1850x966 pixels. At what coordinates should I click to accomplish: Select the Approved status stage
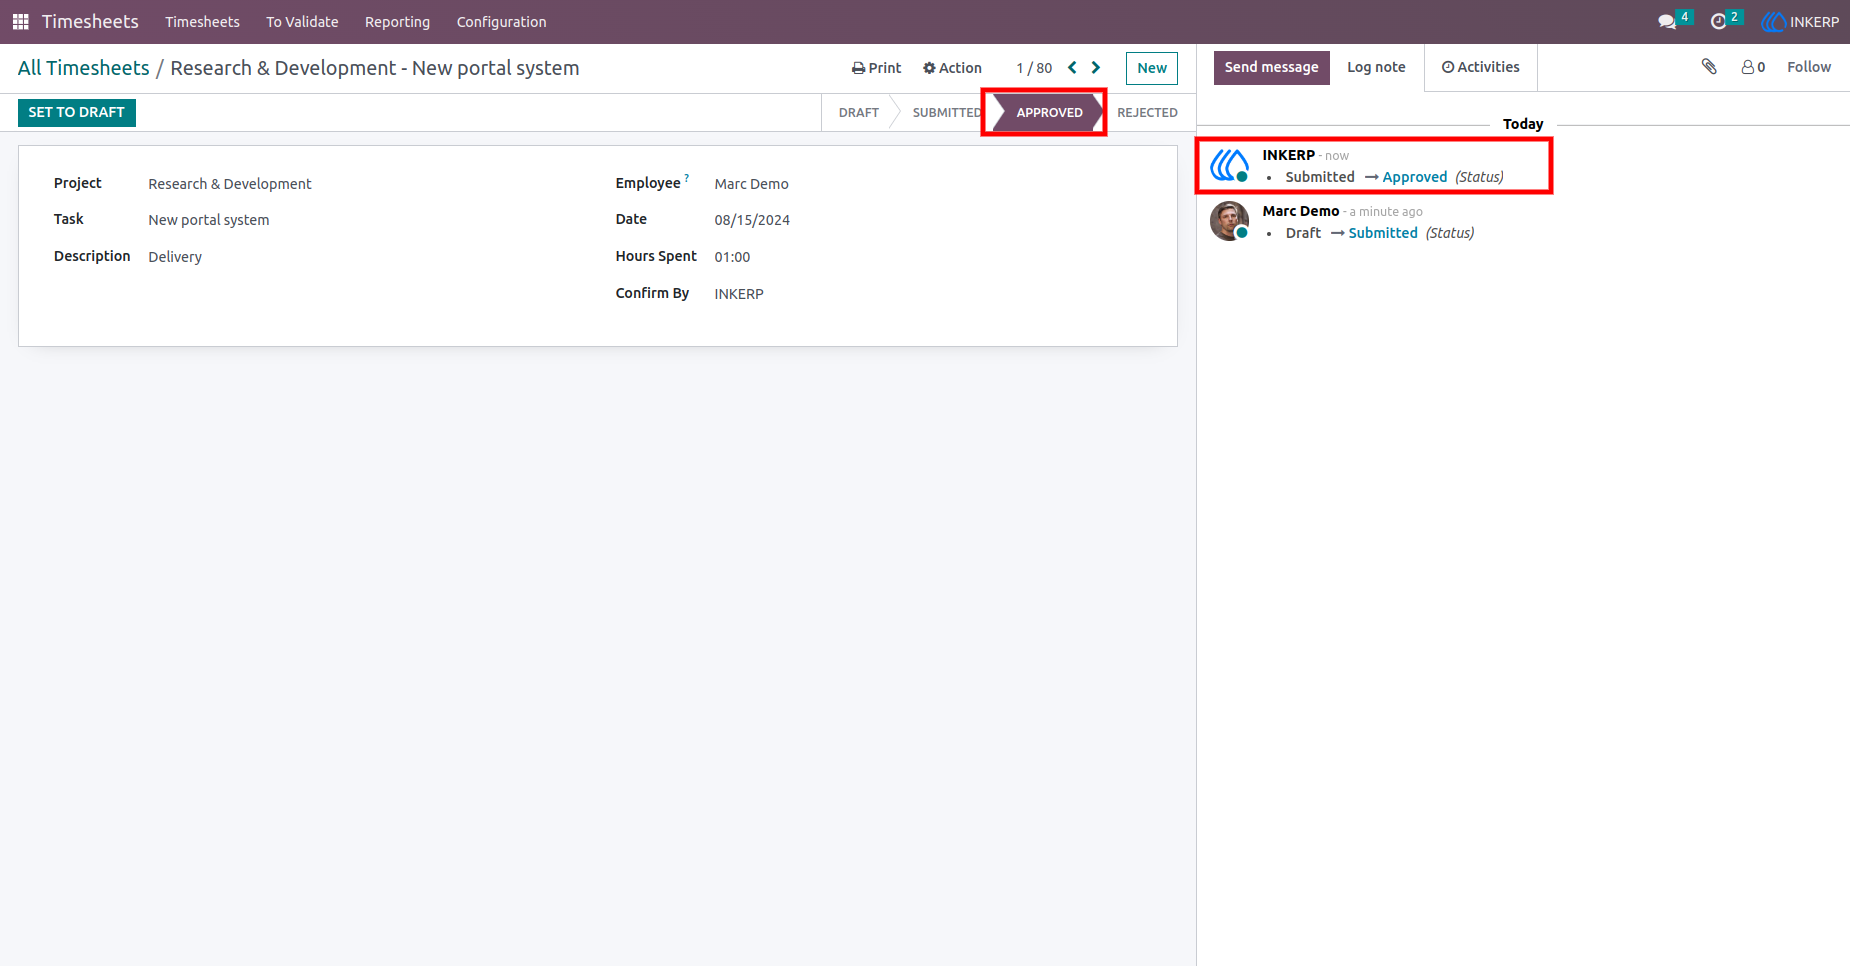click(x=1049, y=113)
